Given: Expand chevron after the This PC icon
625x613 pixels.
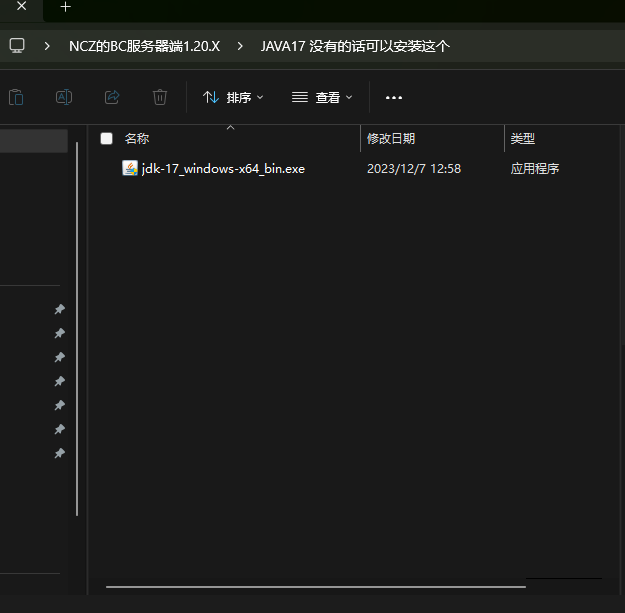Looking at the screenshot, I should click(47, 46).
